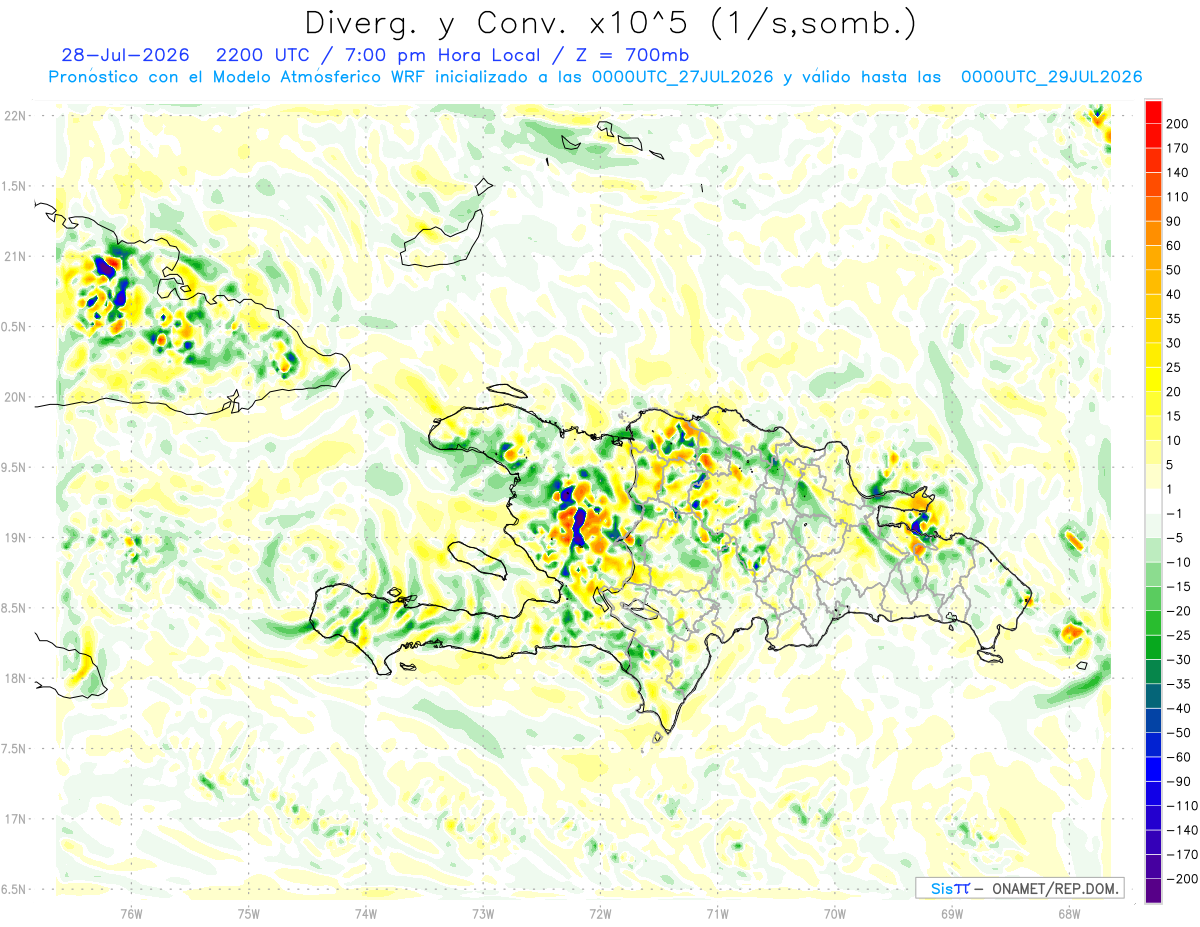Viewport: 1200px width, 927px height.
Task: Click the init time '0000UTC_27JUL2026'
Action: tap(683, 77)
